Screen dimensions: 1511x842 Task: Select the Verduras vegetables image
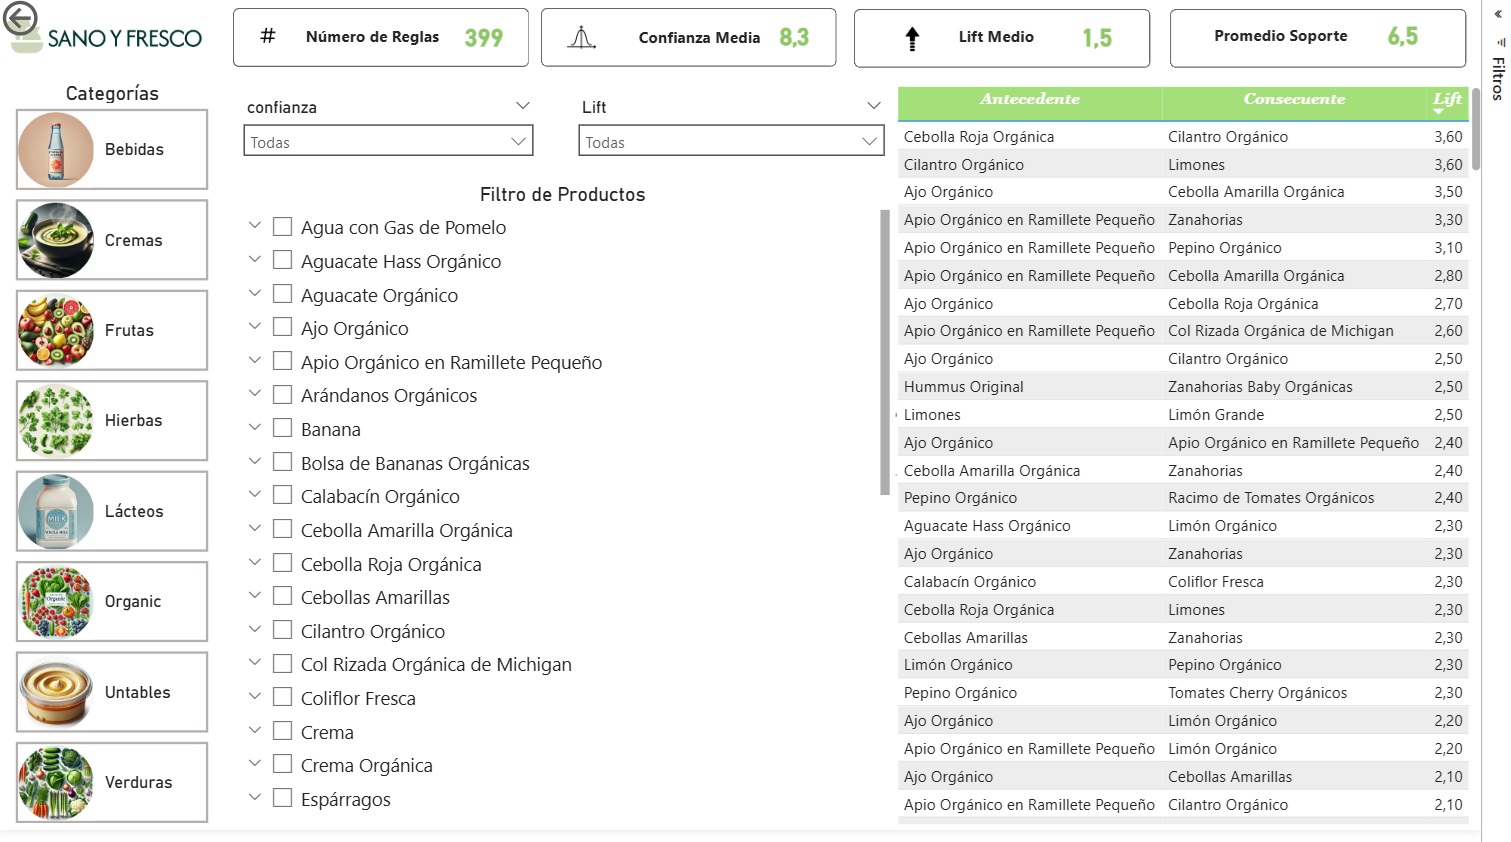56,783
